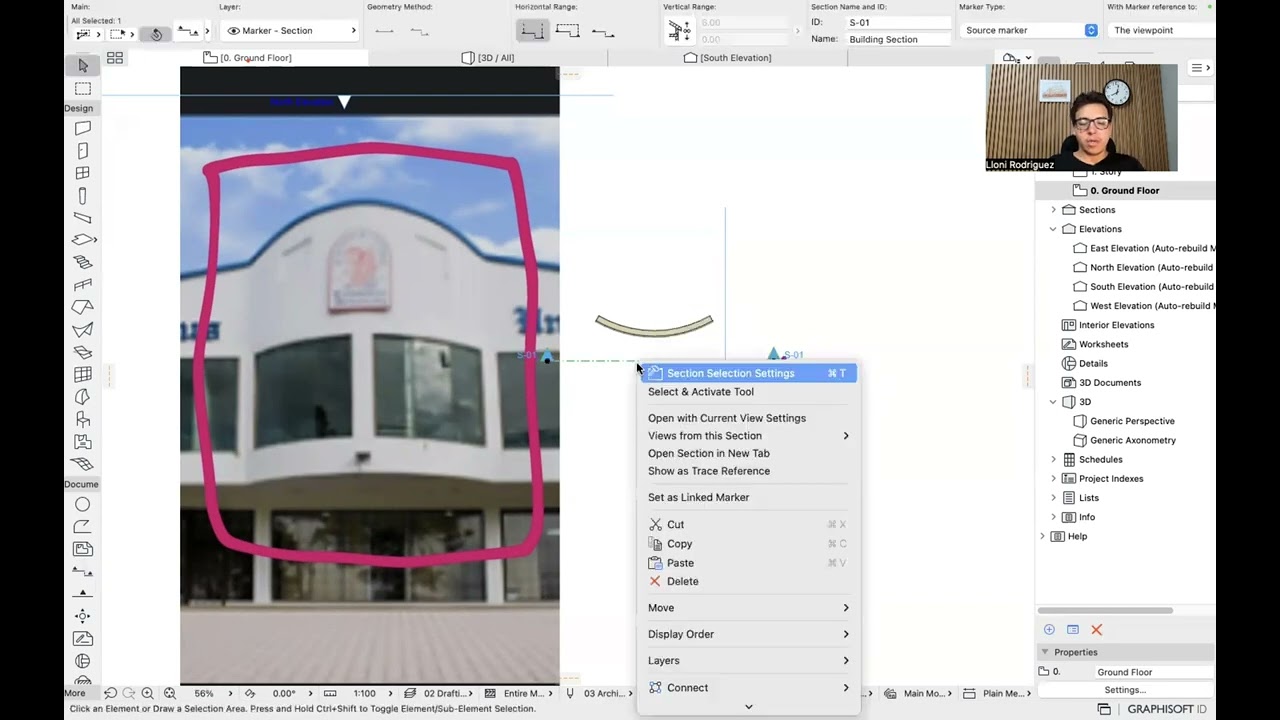Click the section ID field S-01

click(898, 22)
